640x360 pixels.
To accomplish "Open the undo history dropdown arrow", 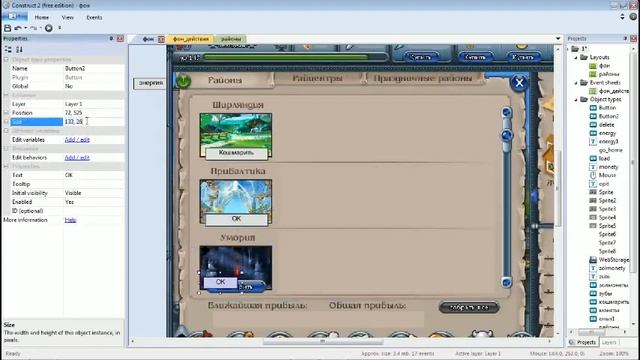I will [25, 28].
